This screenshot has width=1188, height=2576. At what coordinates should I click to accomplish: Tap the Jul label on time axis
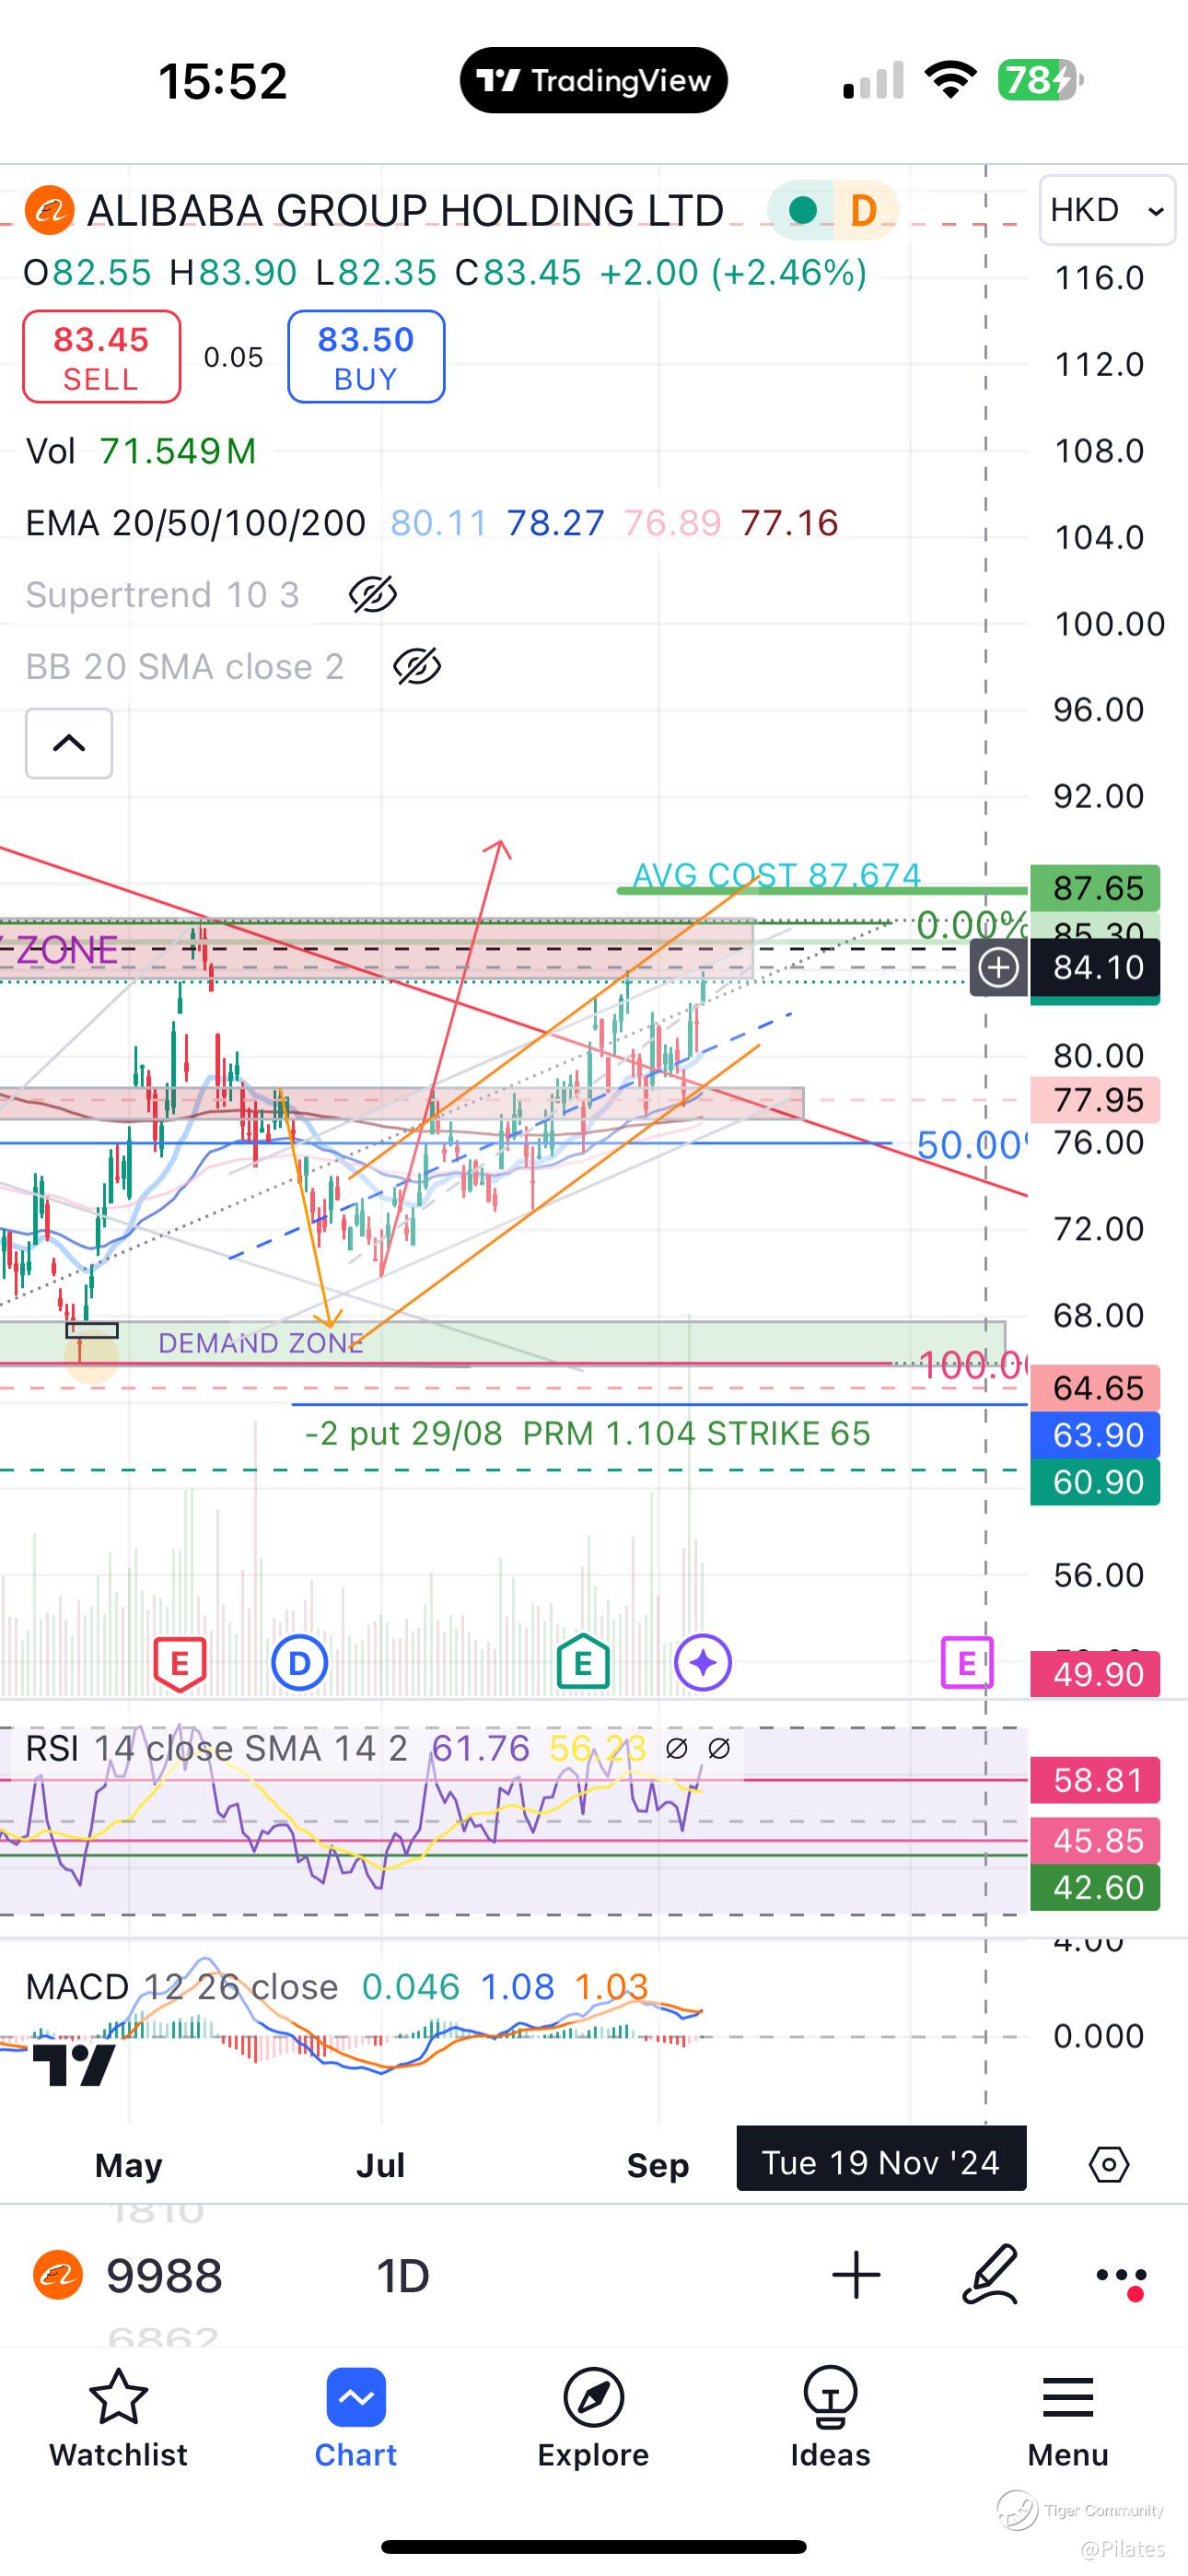pyautogui.click(x=381, y=2165)
